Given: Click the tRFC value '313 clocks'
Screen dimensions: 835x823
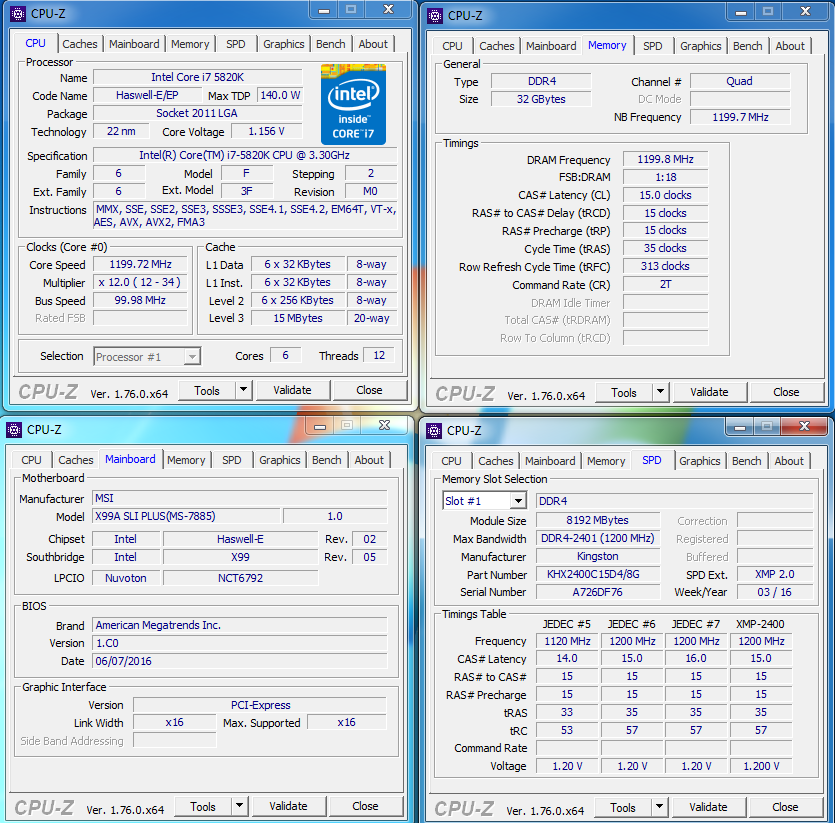Looking at the screenshot, I should pyautogui.click(x=666, y=266).
